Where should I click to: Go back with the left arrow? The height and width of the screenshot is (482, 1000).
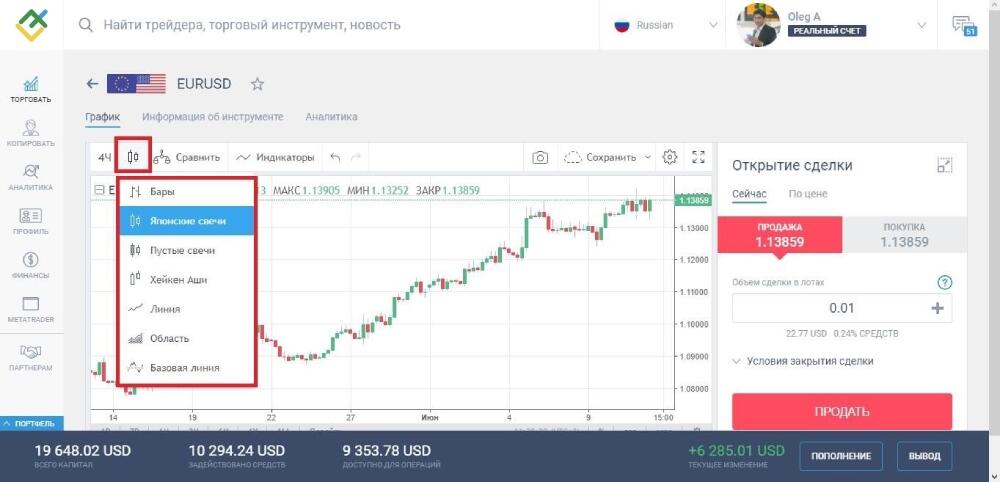point(92,84)
